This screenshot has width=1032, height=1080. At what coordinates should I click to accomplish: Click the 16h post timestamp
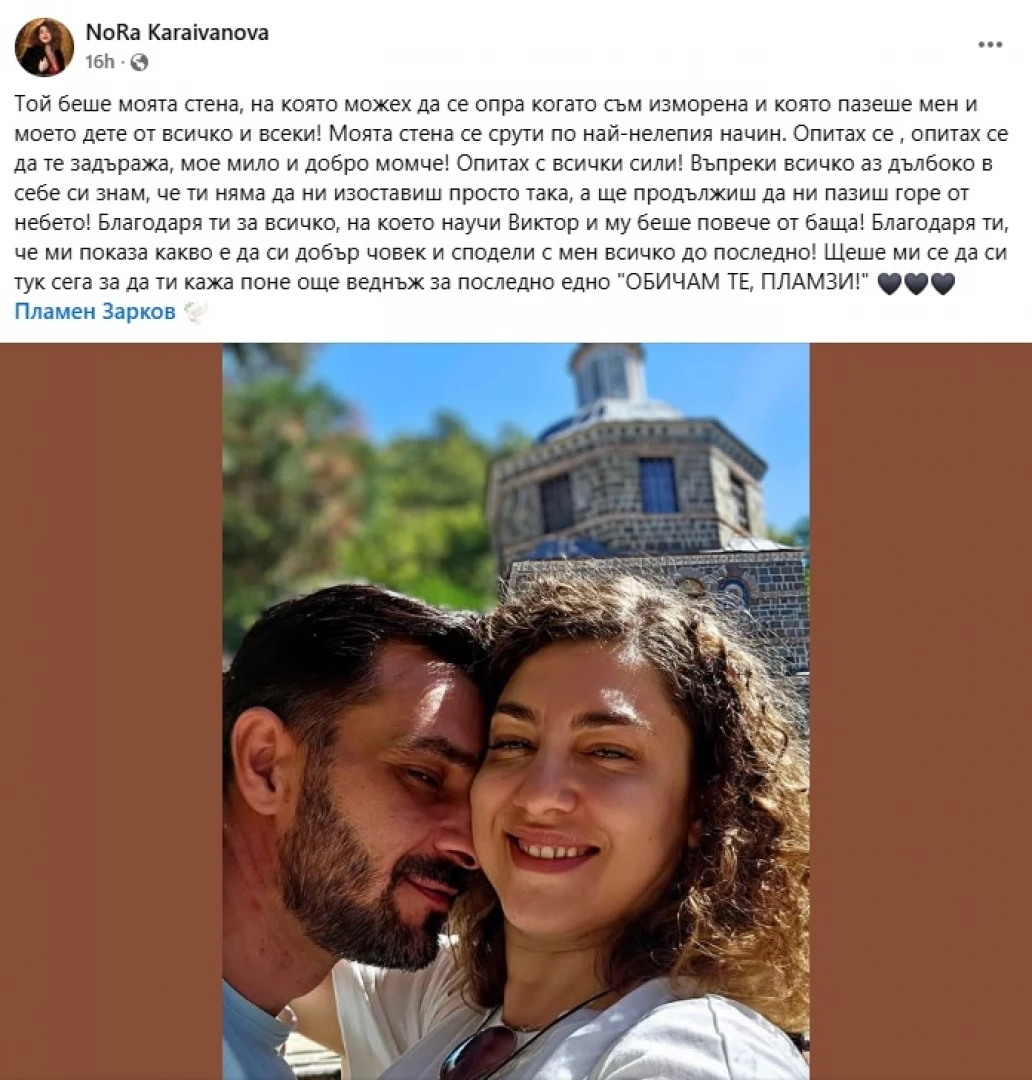(99, 62)
